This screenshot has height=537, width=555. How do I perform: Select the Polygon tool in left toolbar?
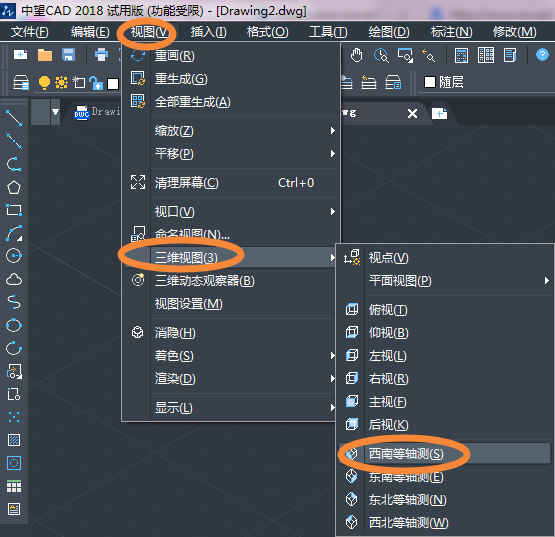(14, 188)
